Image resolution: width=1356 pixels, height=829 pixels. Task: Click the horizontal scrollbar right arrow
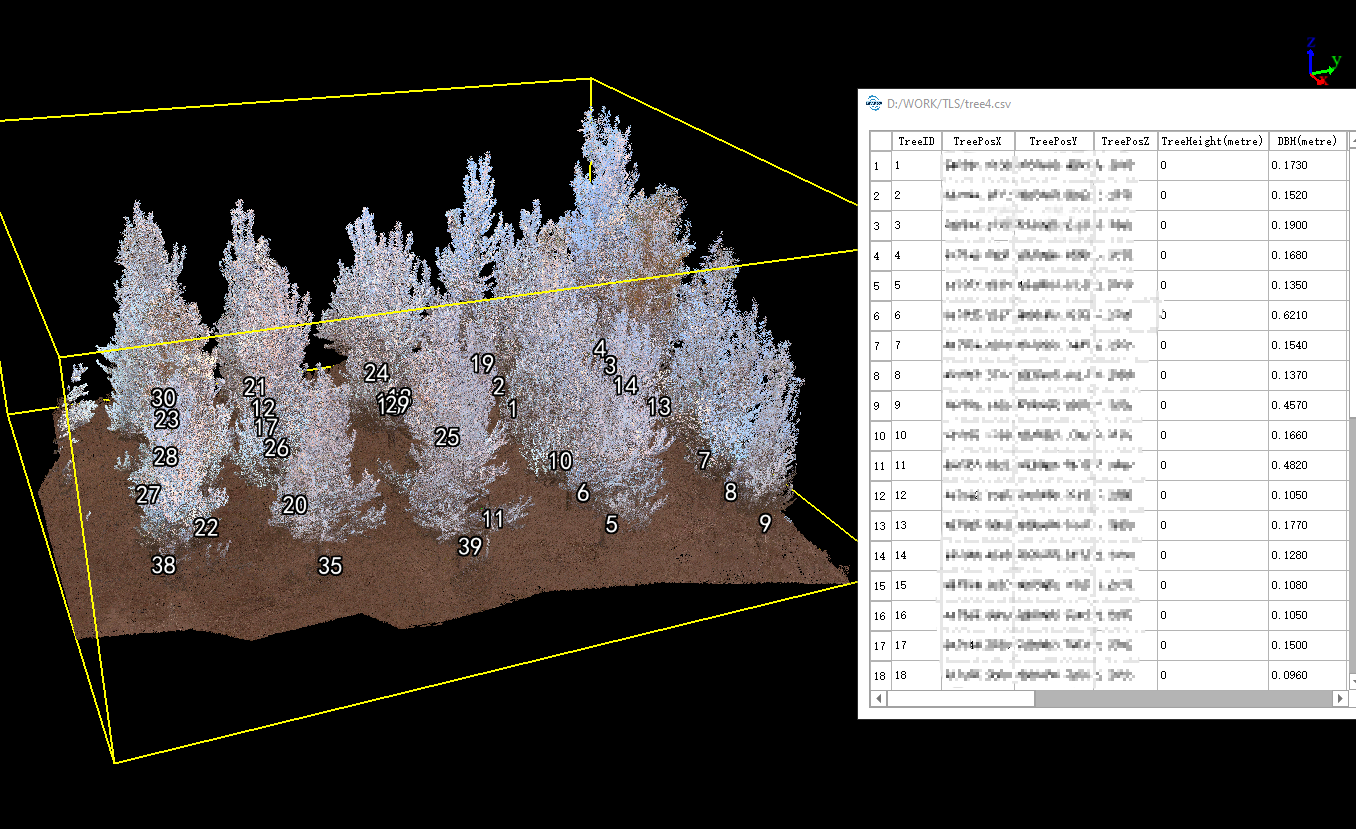click(x=1338, y=699)
